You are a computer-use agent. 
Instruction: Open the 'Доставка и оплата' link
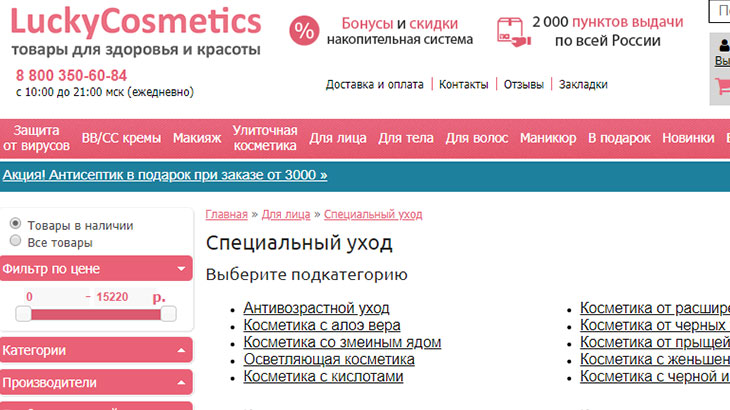[x=374, y=84]
